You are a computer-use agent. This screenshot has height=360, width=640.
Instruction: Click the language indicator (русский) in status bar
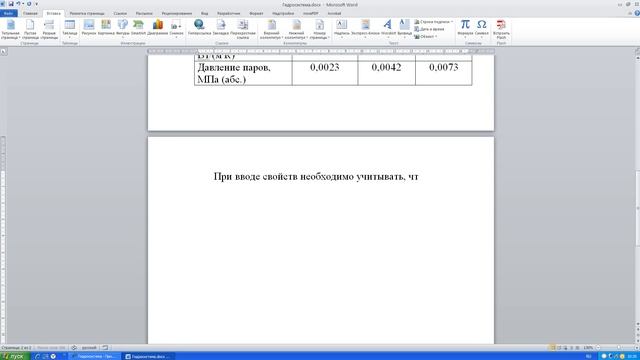89,348
